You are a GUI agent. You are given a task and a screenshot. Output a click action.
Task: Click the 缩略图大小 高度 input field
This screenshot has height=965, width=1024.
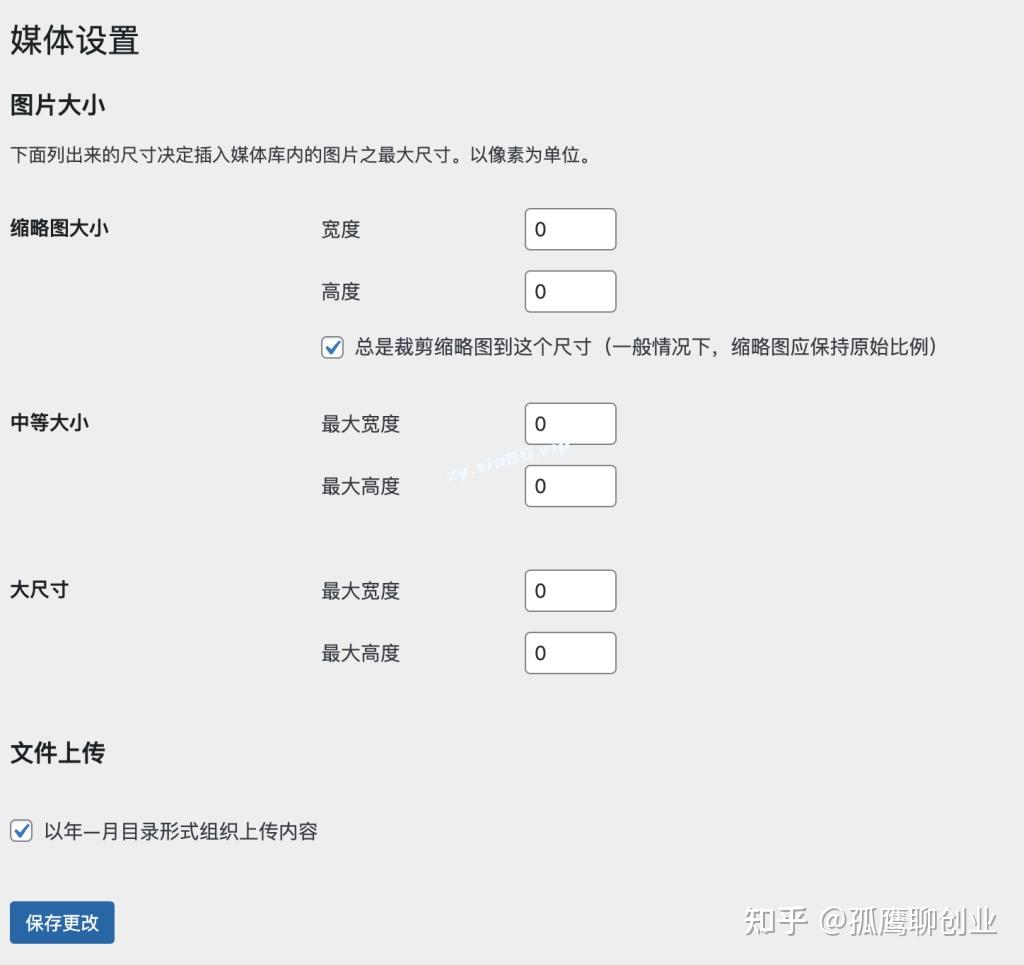click(x=570, y=291)
